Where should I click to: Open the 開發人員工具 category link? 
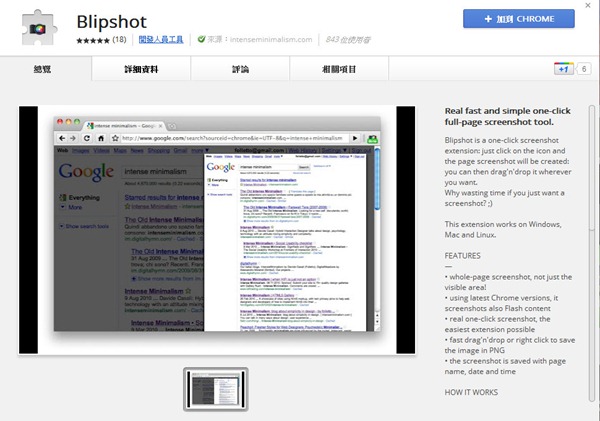161,39
